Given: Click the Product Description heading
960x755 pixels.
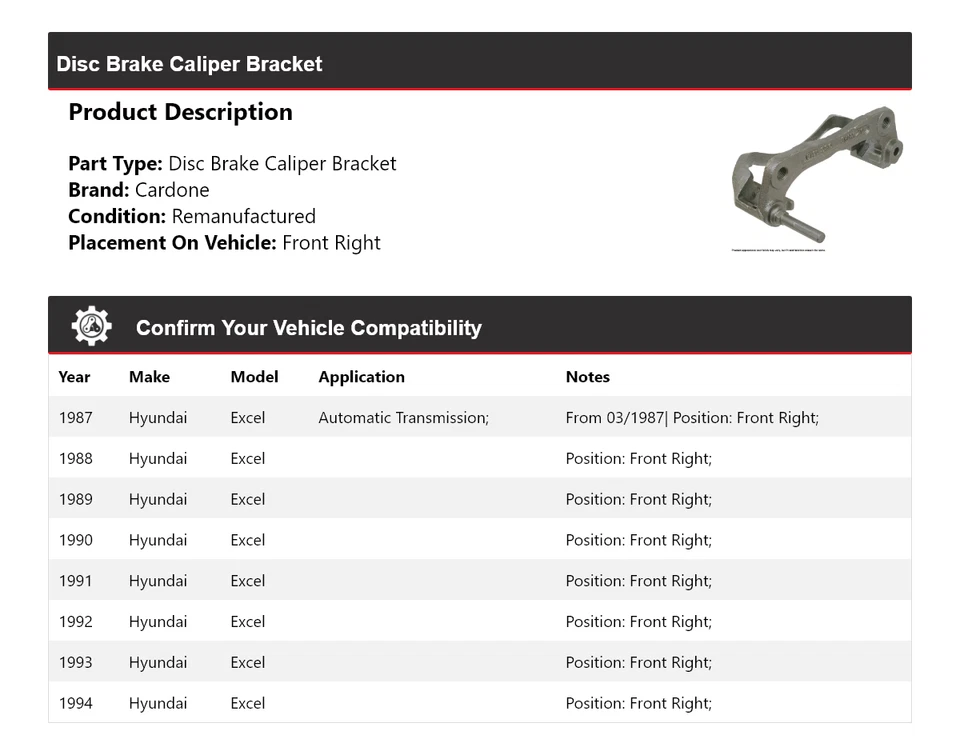Looking at the screenshot, I should 180,112.
